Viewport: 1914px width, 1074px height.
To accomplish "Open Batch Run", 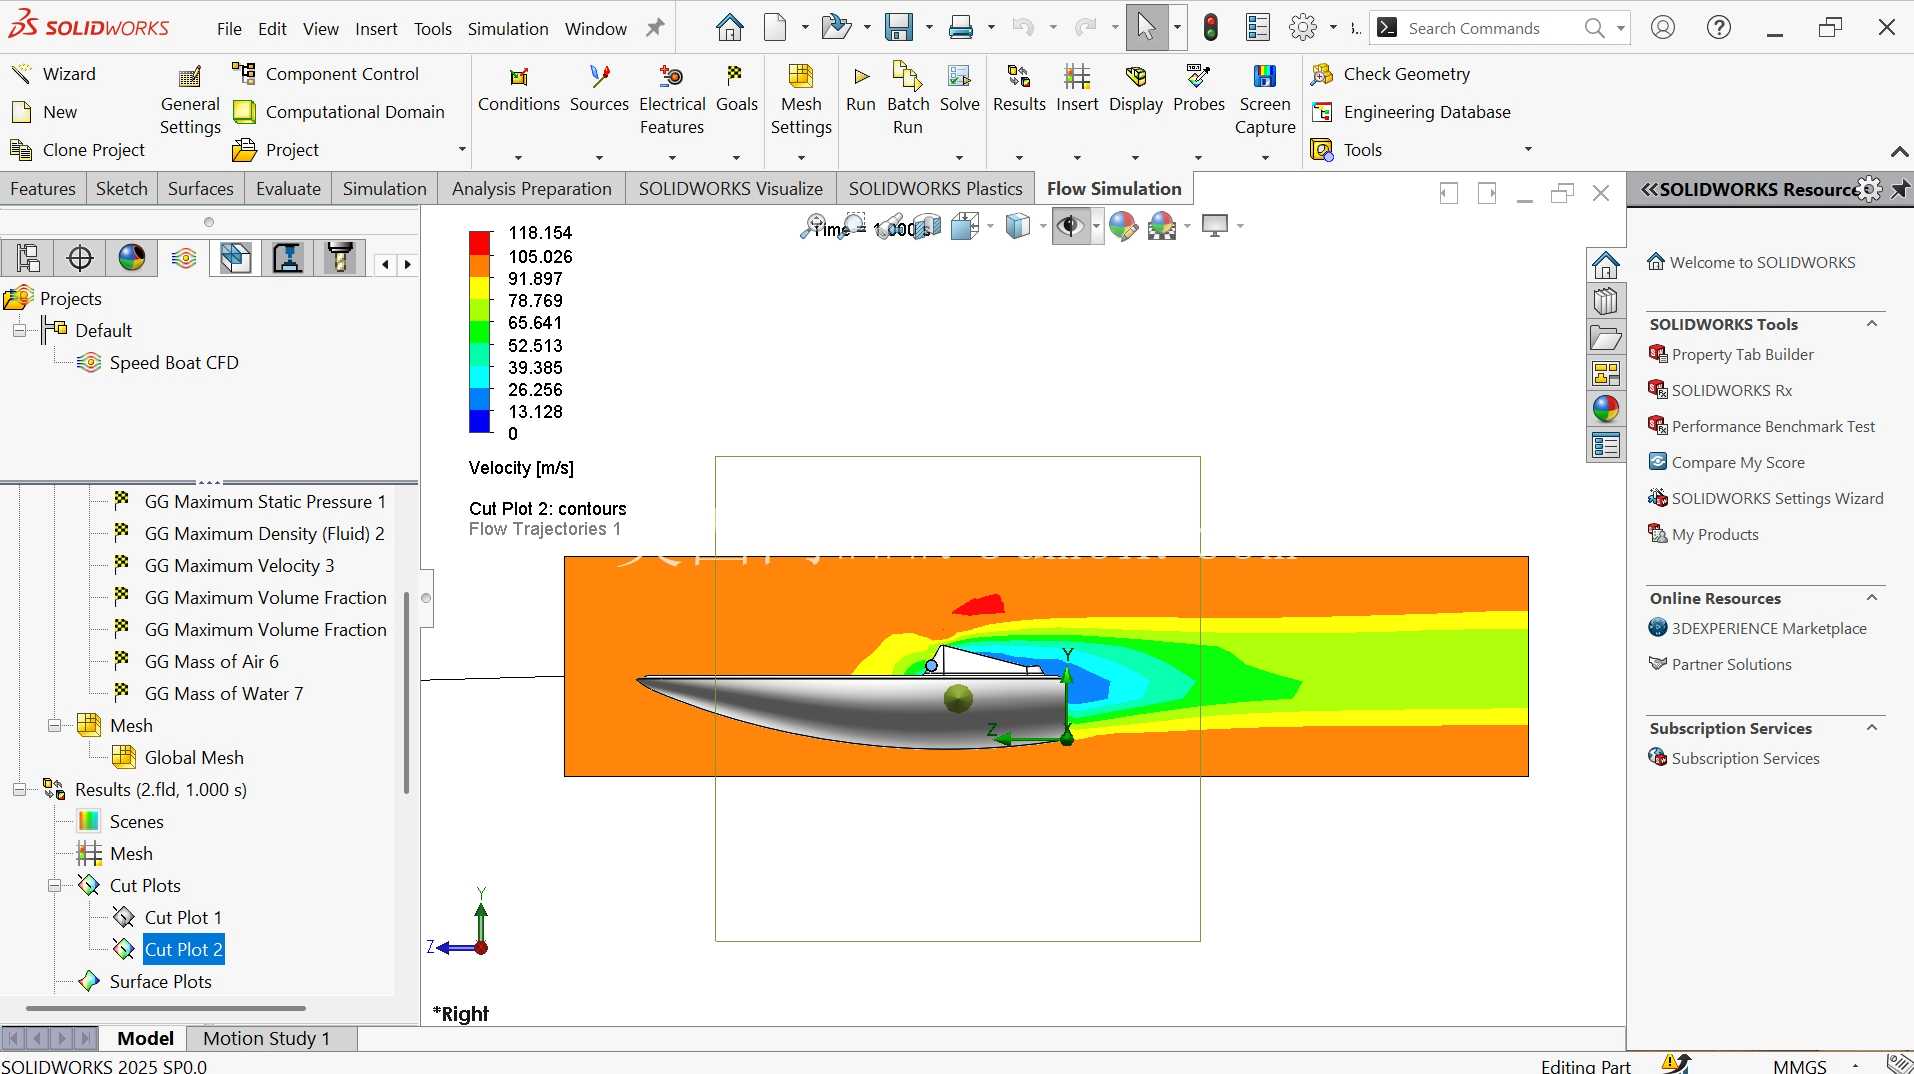I will 908,100.
